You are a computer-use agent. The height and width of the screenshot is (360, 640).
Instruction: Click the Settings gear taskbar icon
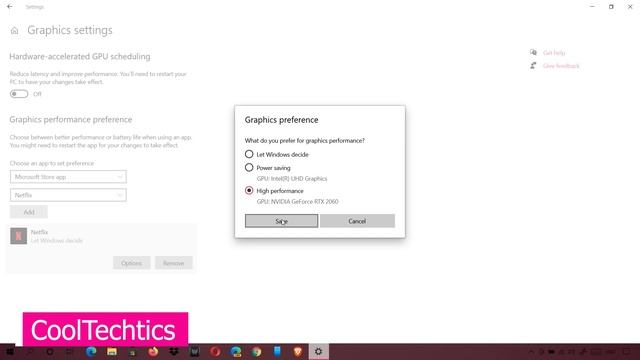pos(318,351)
